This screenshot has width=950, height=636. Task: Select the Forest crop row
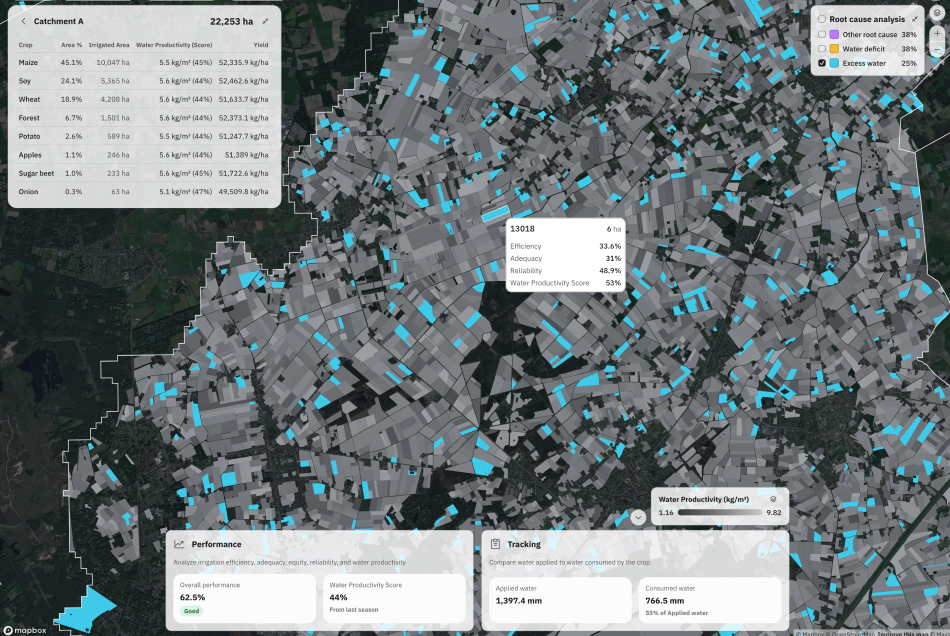(x=144, y=118)
